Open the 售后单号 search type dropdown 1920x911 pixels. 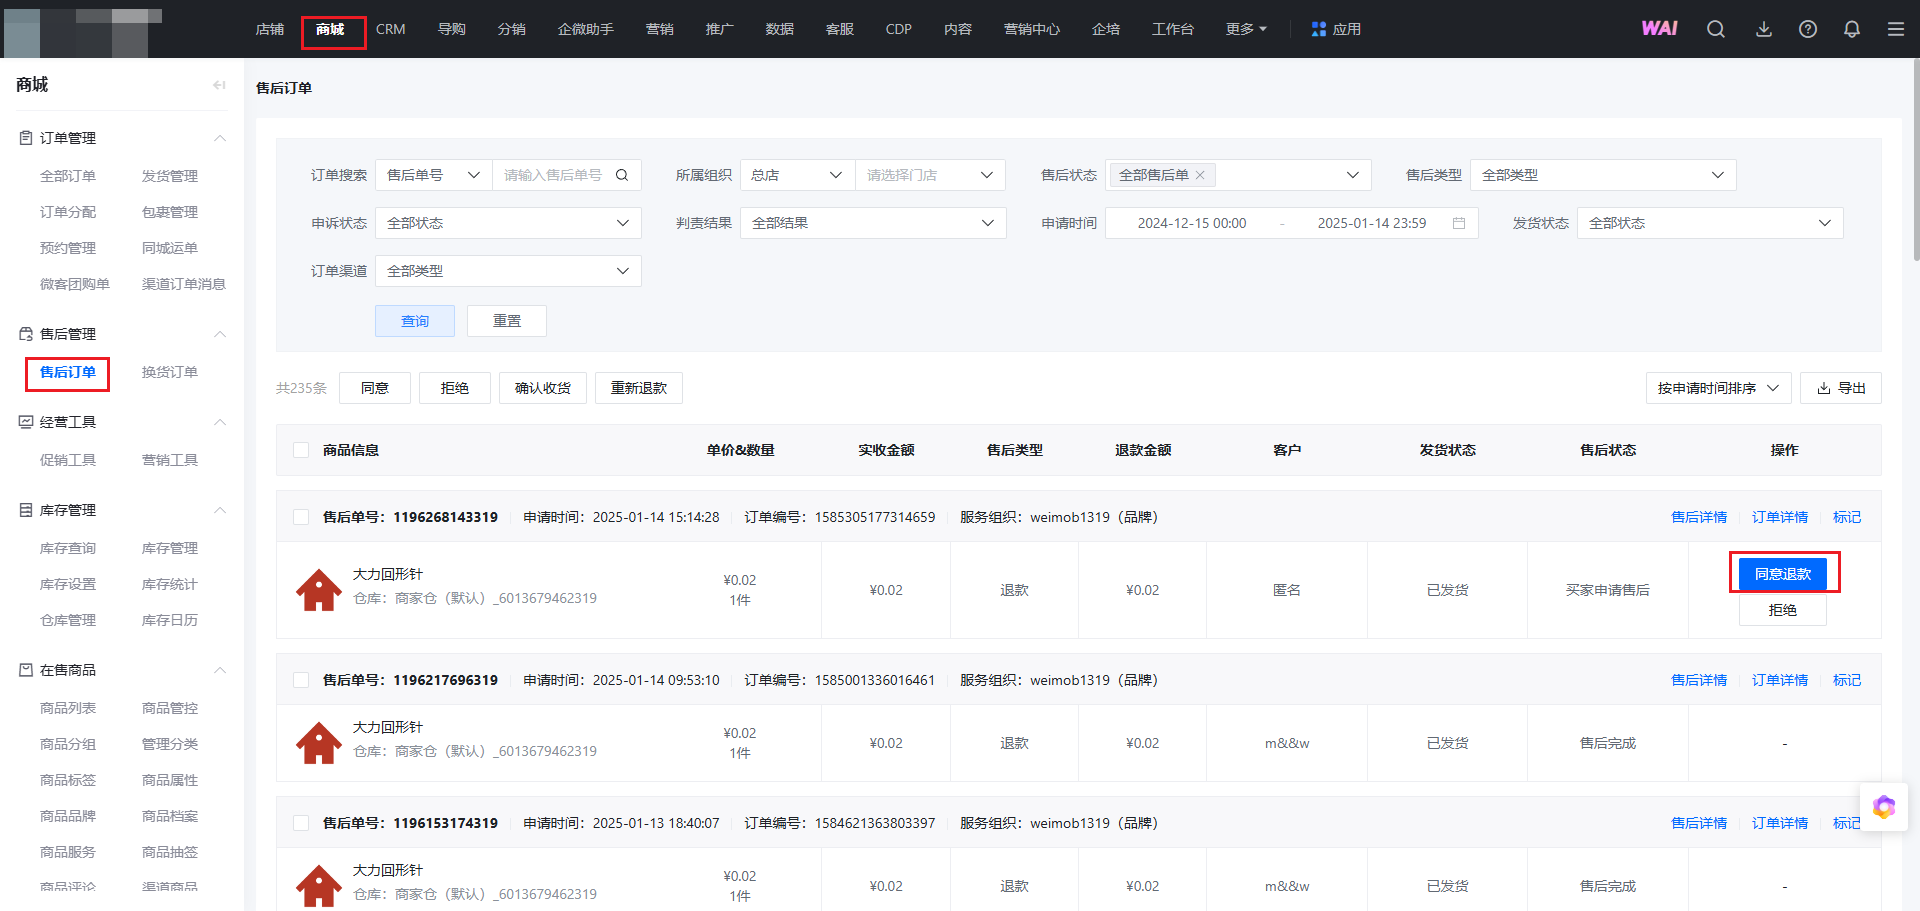point(434,175)
